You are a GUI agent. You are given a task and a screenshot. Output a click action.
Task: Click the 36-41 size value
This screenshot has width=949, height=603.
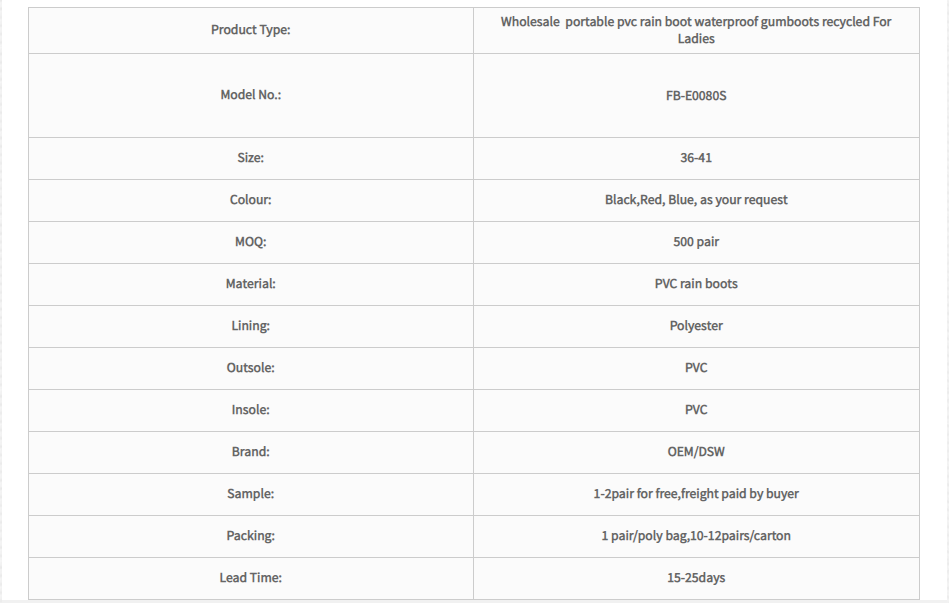695,158
